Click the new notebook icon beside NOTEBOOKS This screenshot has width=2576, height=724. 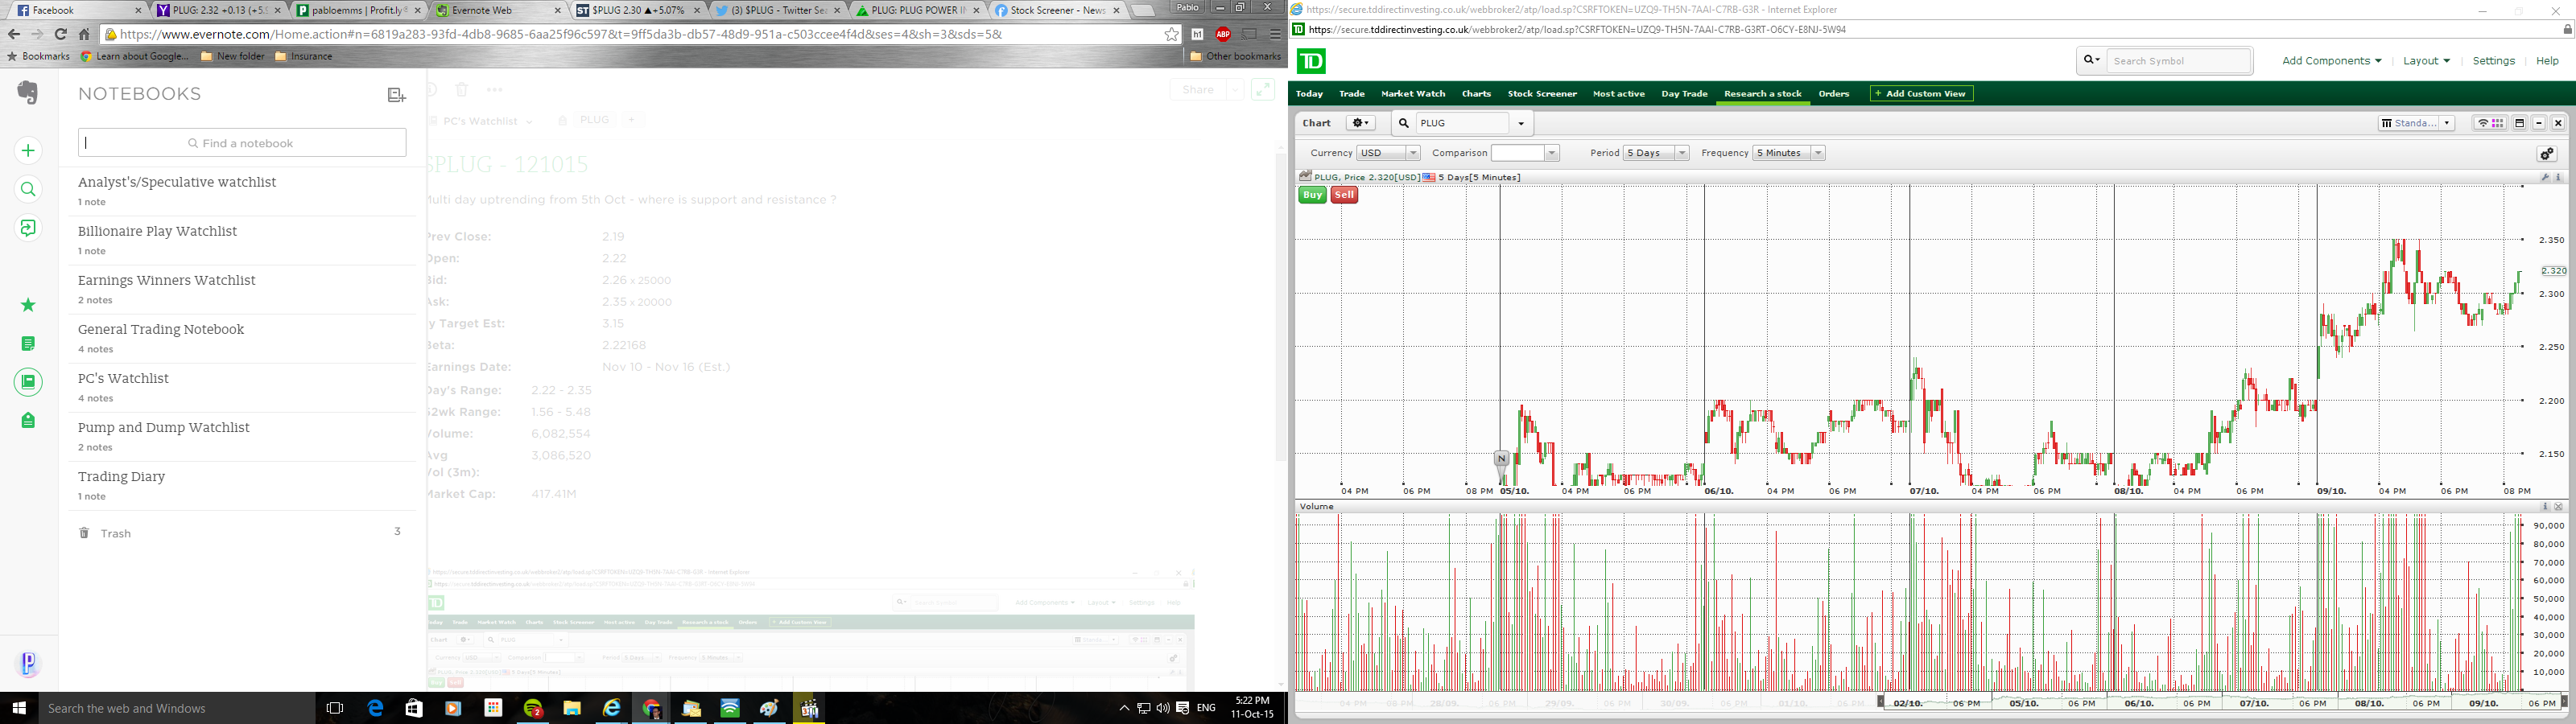click(x=396, y=95)
